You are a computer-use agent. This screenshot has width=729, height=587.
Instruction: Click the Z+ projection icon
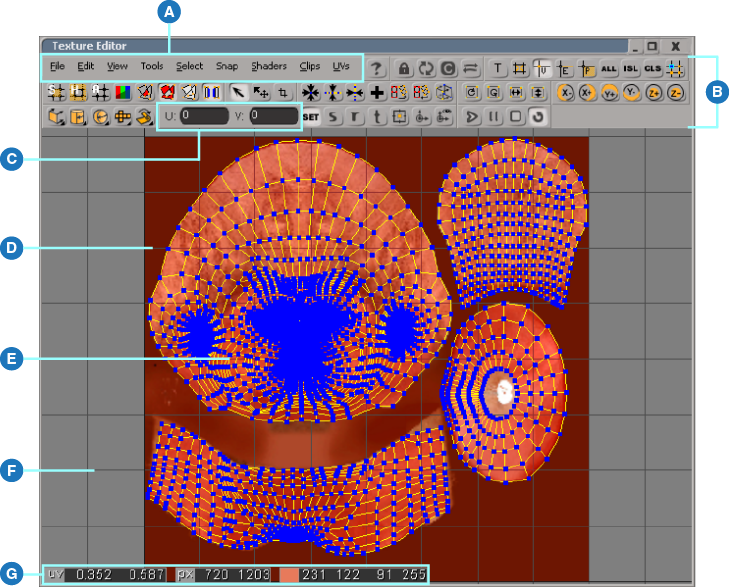click(654, 92)
